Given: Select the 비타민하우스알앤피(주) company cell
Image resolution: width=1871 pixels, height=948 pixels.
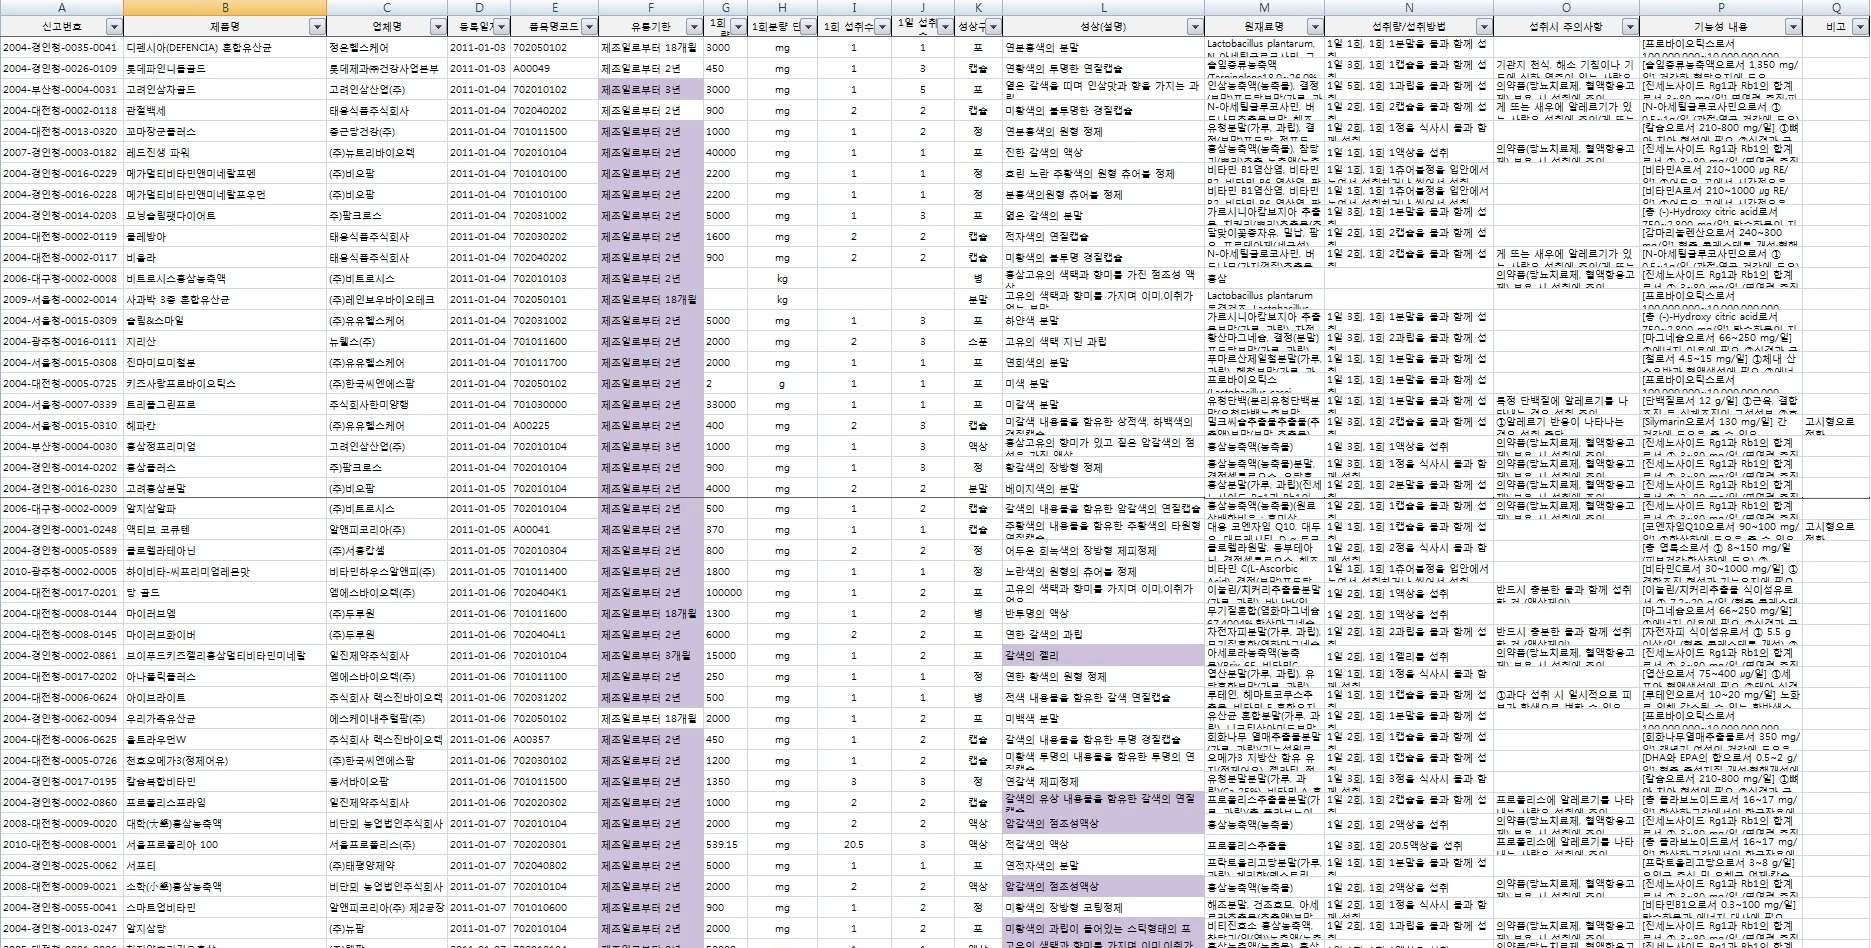Looking at the screenshot, I should 387,571.
